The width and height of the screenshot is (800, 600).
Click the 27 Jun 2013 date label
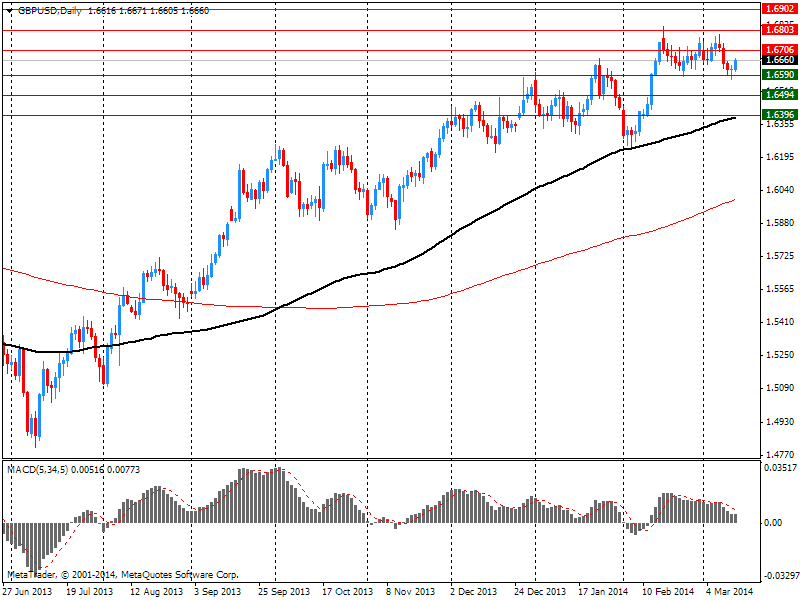click(26, 592)
